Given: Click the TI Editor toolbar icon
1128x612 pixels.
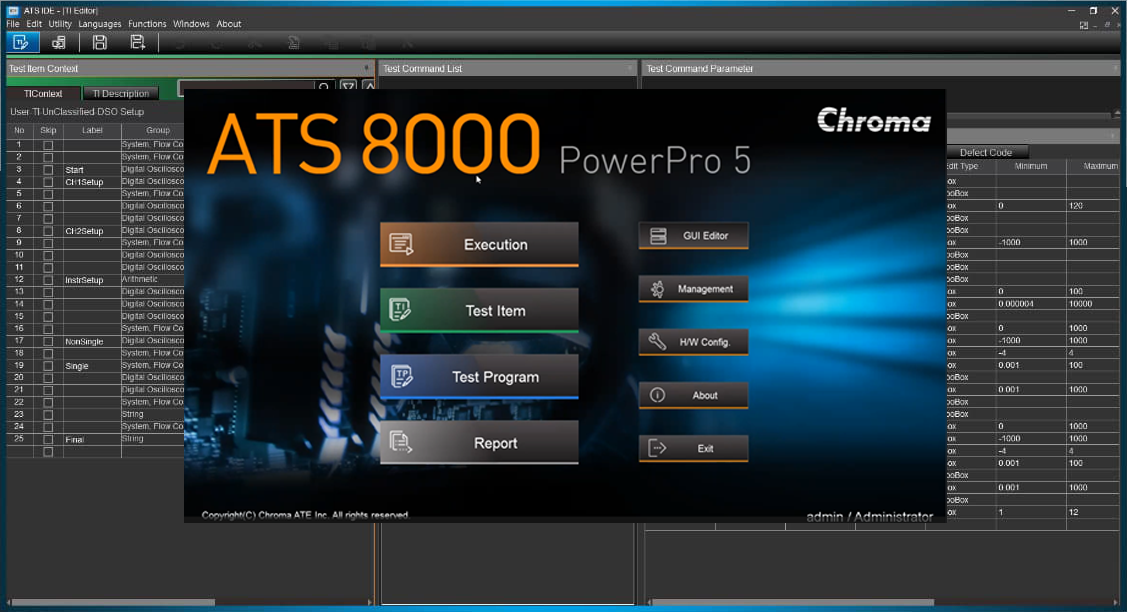Looking at the screenshot, I should [x=21, y=42].
